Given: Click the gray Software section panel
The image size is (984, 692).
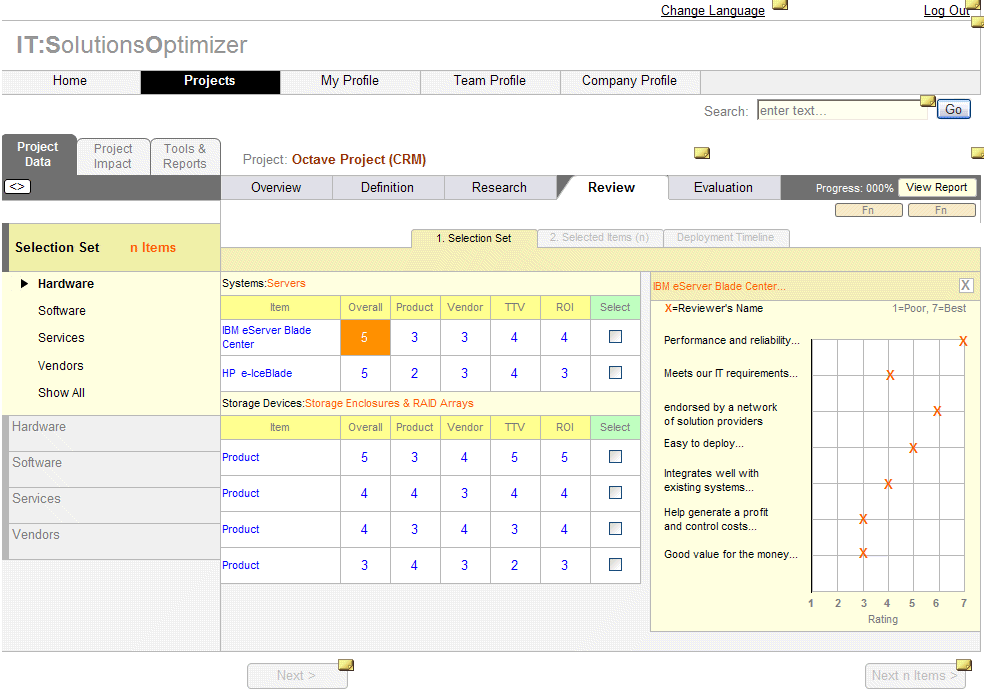Looking at the screenshot, I should [114, 469].
